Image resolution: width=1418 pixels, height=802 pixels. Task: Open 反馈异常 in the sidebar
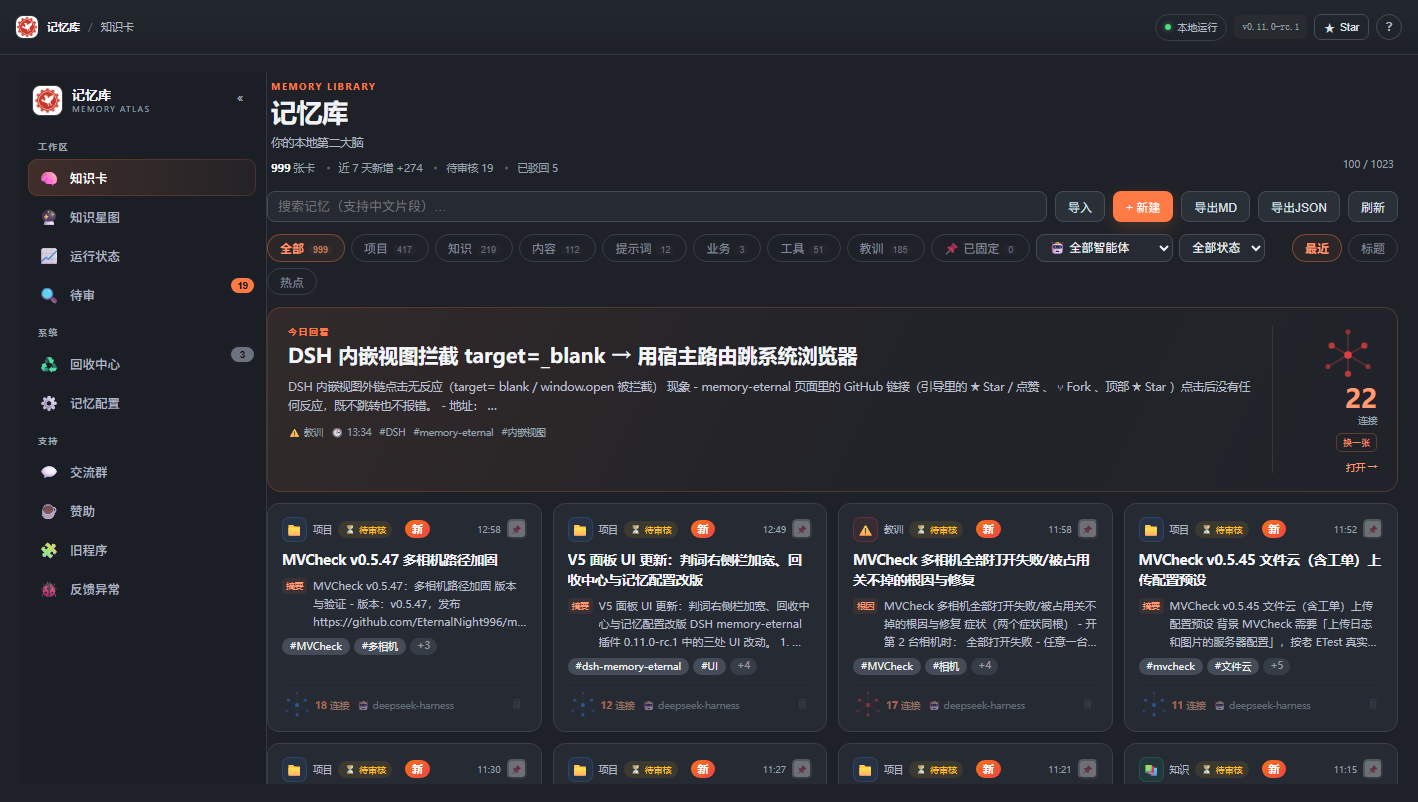click(142, 589)
